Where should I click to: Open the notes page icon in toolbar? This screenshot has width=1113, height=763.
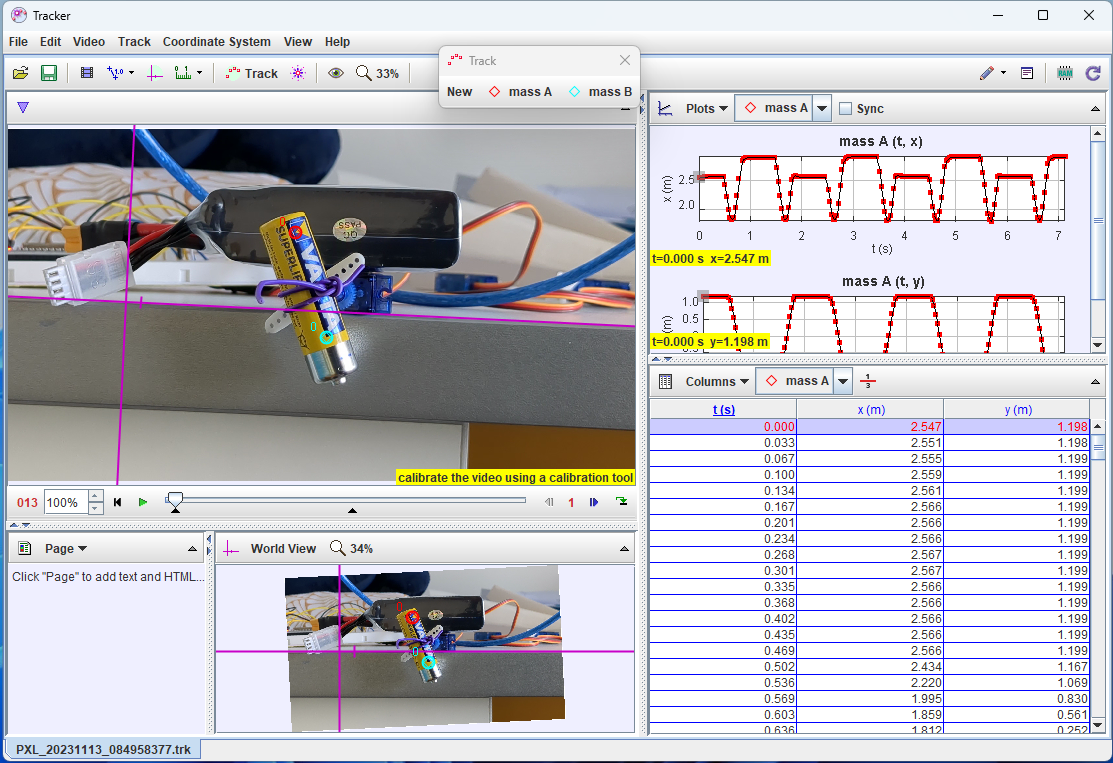coord(1027,73)
